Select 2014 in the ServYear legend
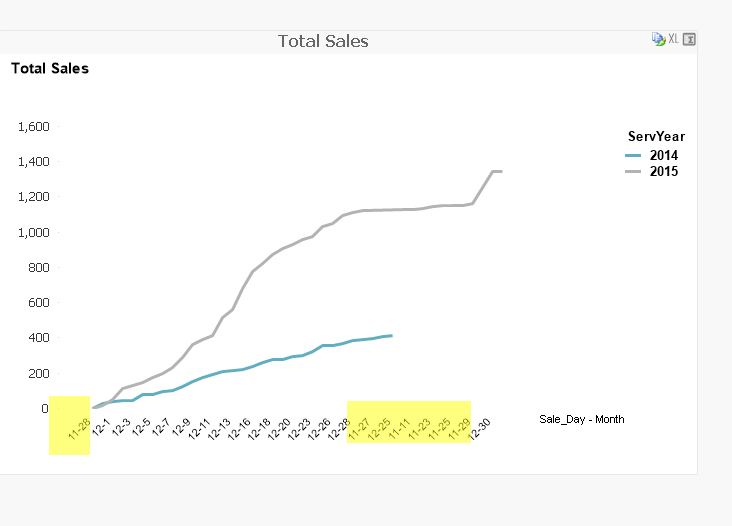Image resolution: width=732 pixels, height=526 pixels. (663, 155)
